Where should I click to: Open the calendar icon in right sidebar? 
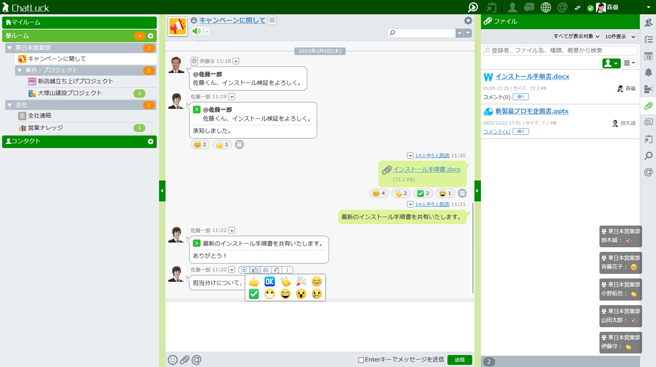648,56
